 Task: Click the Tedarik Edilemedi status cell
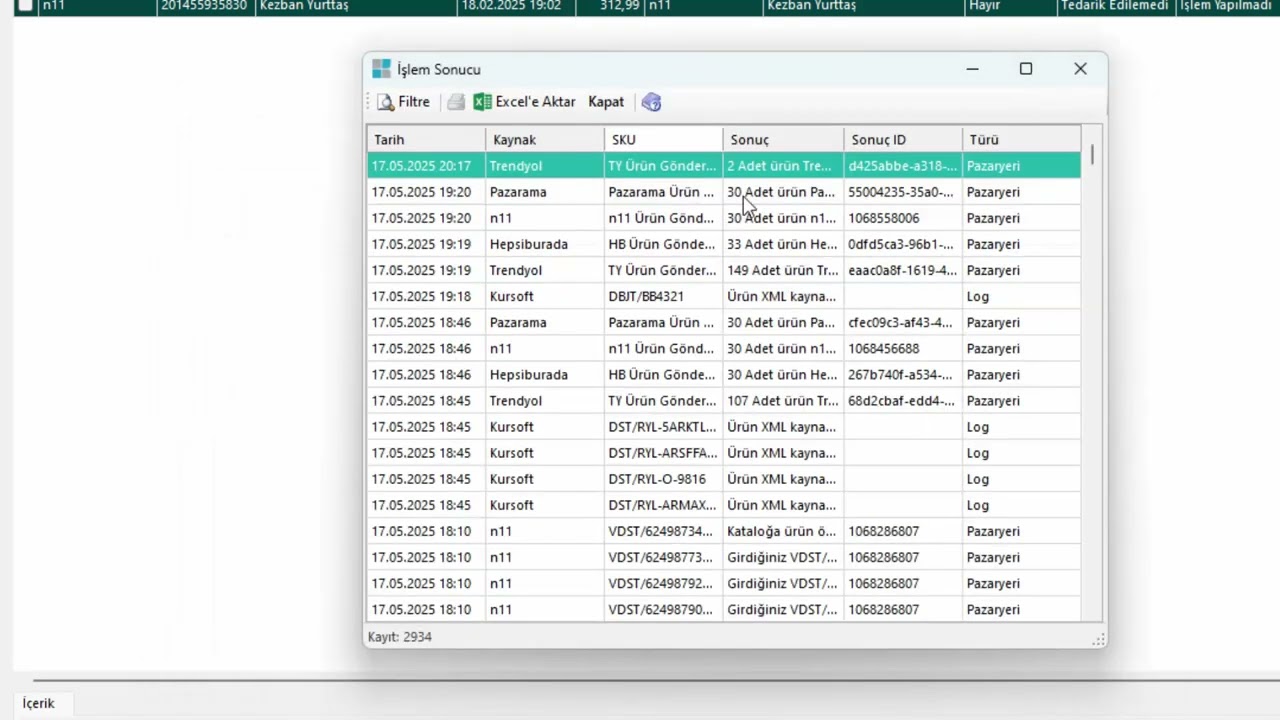(1114, 6)
